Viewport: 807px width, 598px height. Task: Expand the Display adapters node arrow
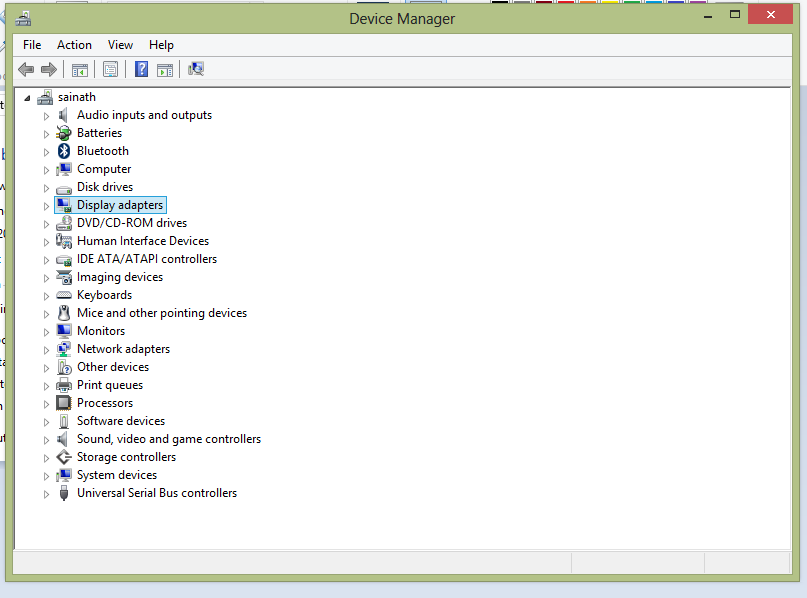tap(46, 206)
